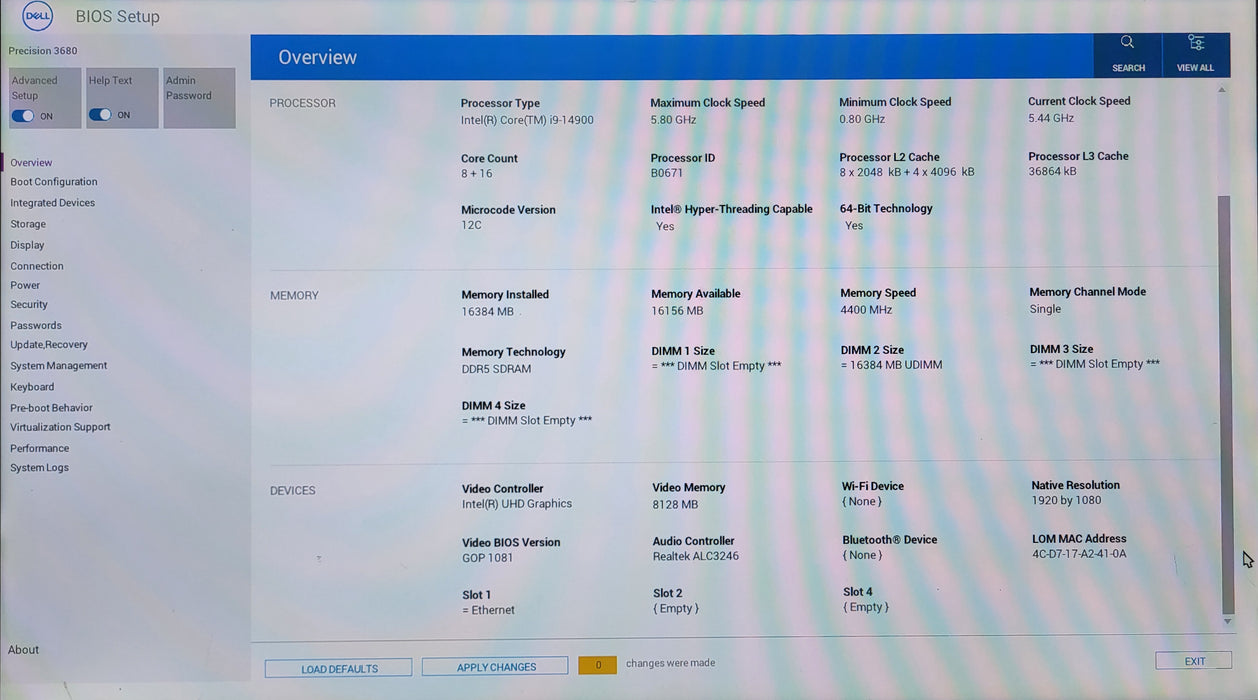Click the 5.80 GHz maximum clock value
Screen dimensions: 1258x700
(673, 120)
